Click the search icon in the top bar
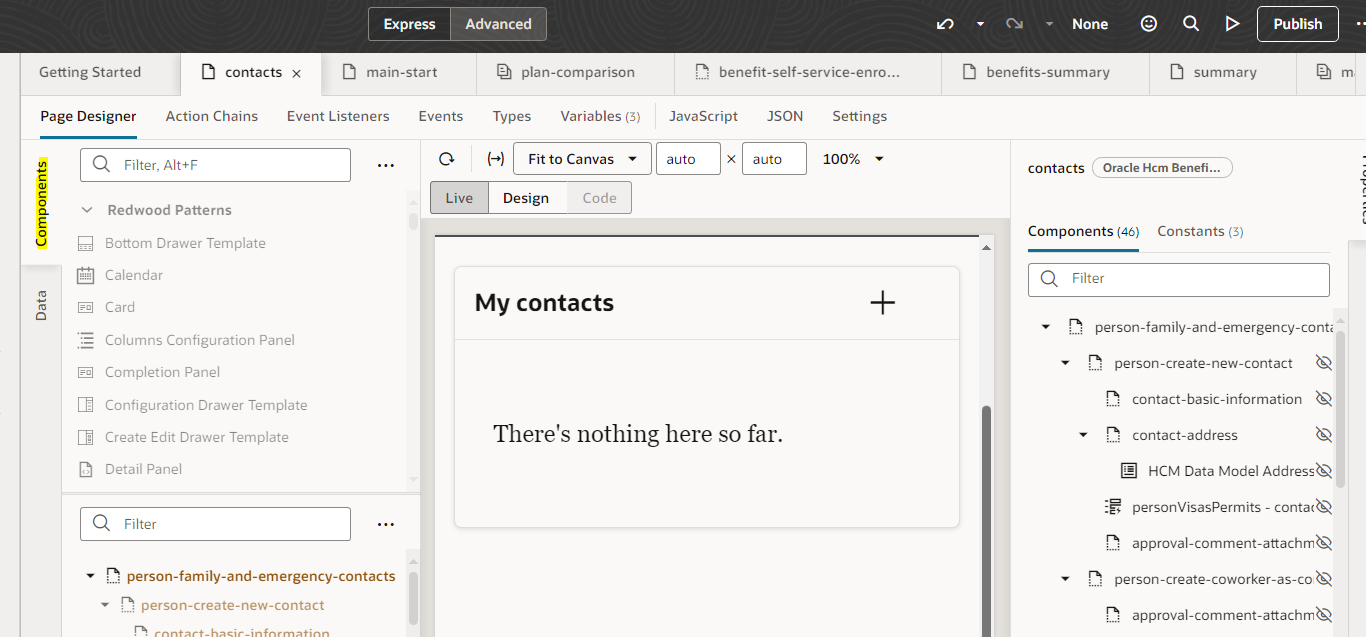 click(1190, 23)
